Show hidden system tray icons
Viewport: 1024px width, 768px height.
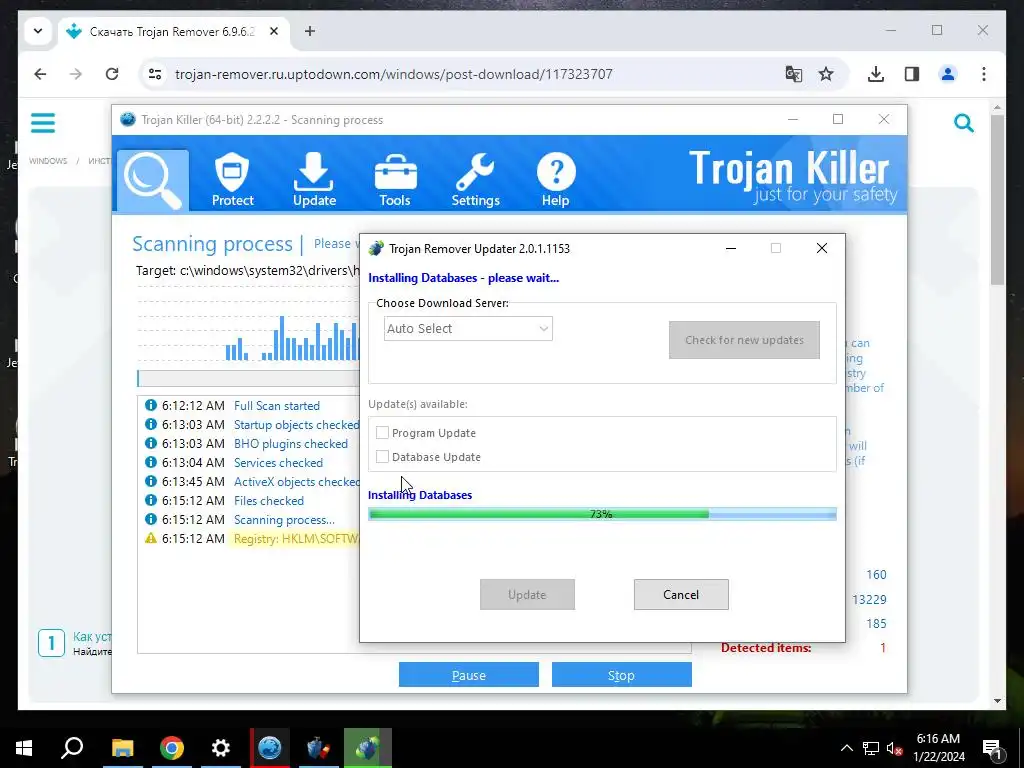point(846,748)
